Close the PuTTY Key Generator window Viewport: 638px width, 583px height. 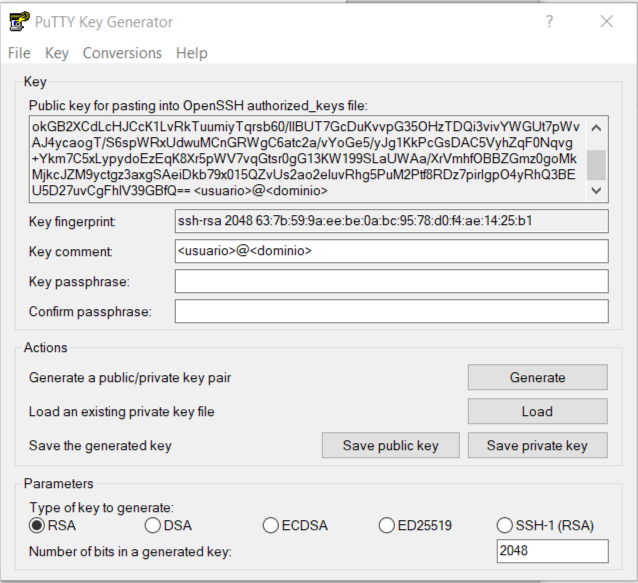pyautogui.click(x=606, y=22)
